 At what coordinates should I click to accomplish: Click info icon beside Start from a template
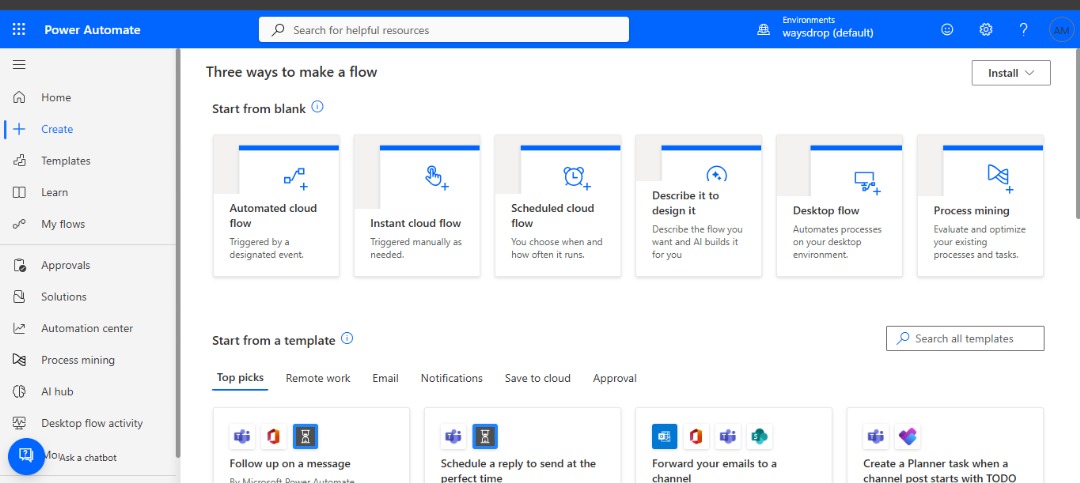(347, 338)
